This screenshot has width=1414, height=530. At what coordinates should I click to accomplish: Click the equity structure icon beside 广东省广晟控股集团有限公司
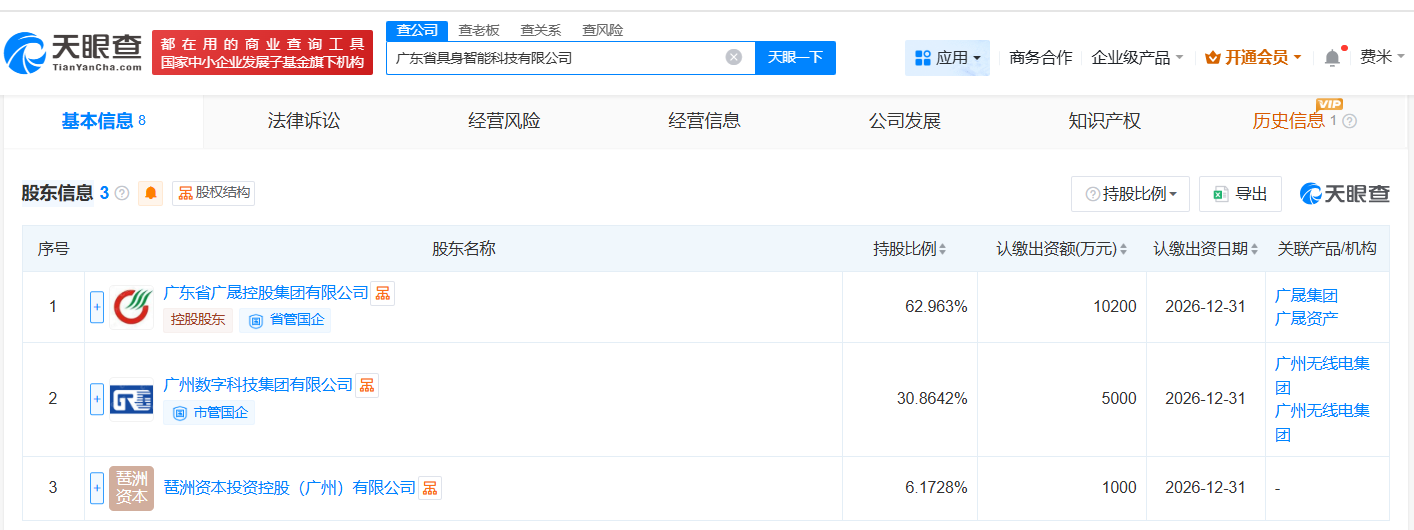(x=383, y=293)
